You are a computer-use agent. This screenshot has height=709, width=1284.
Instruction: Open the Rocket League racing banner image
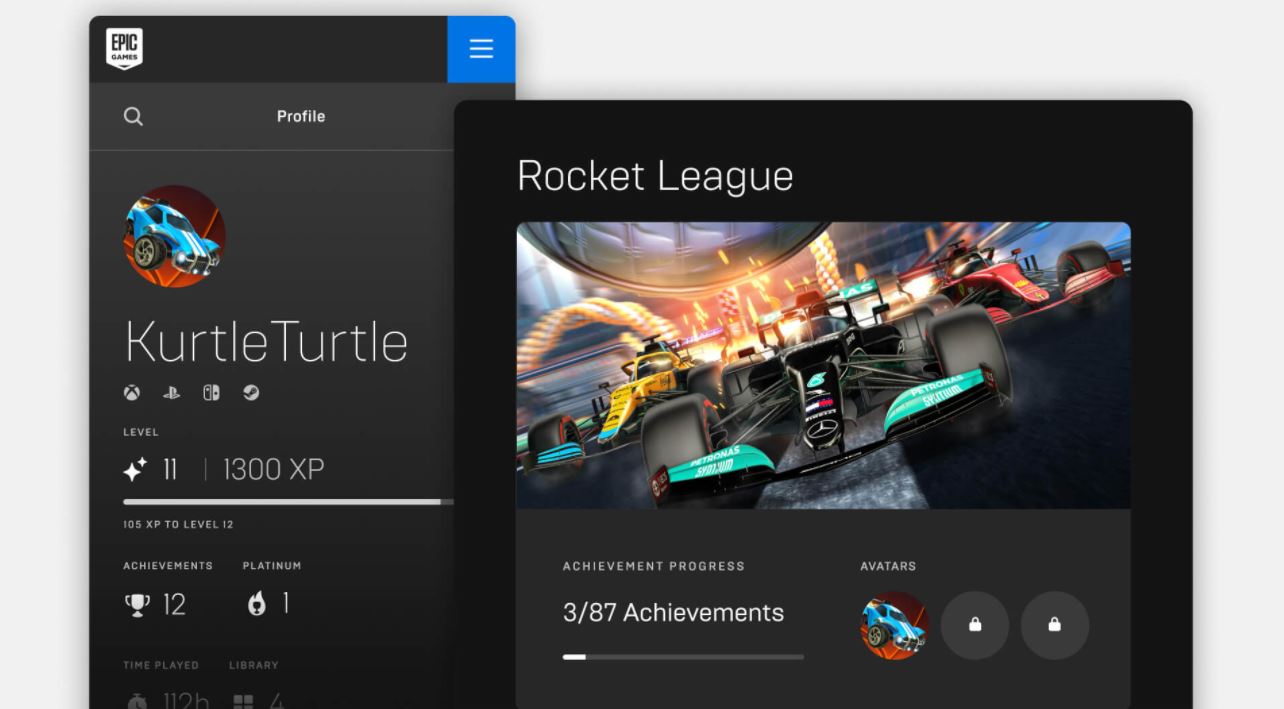coord(823,365)
